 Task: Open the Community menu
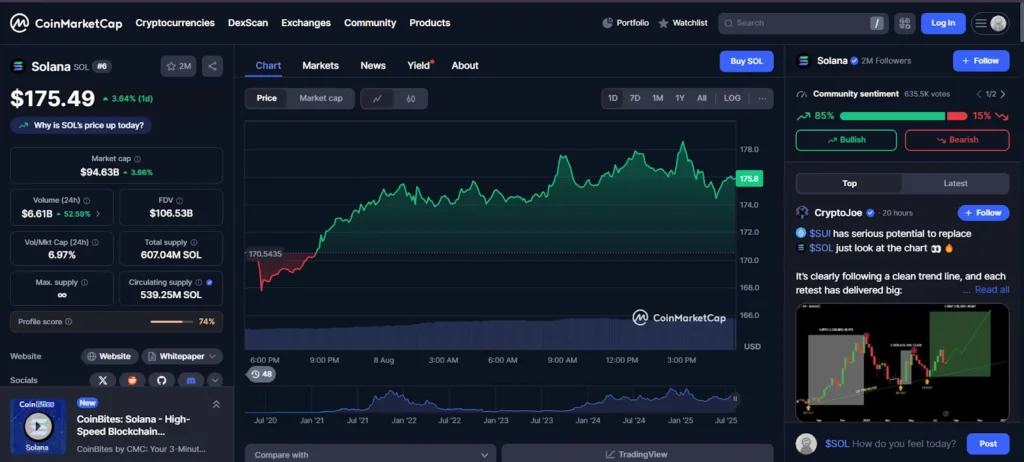(x=370, y=23)
